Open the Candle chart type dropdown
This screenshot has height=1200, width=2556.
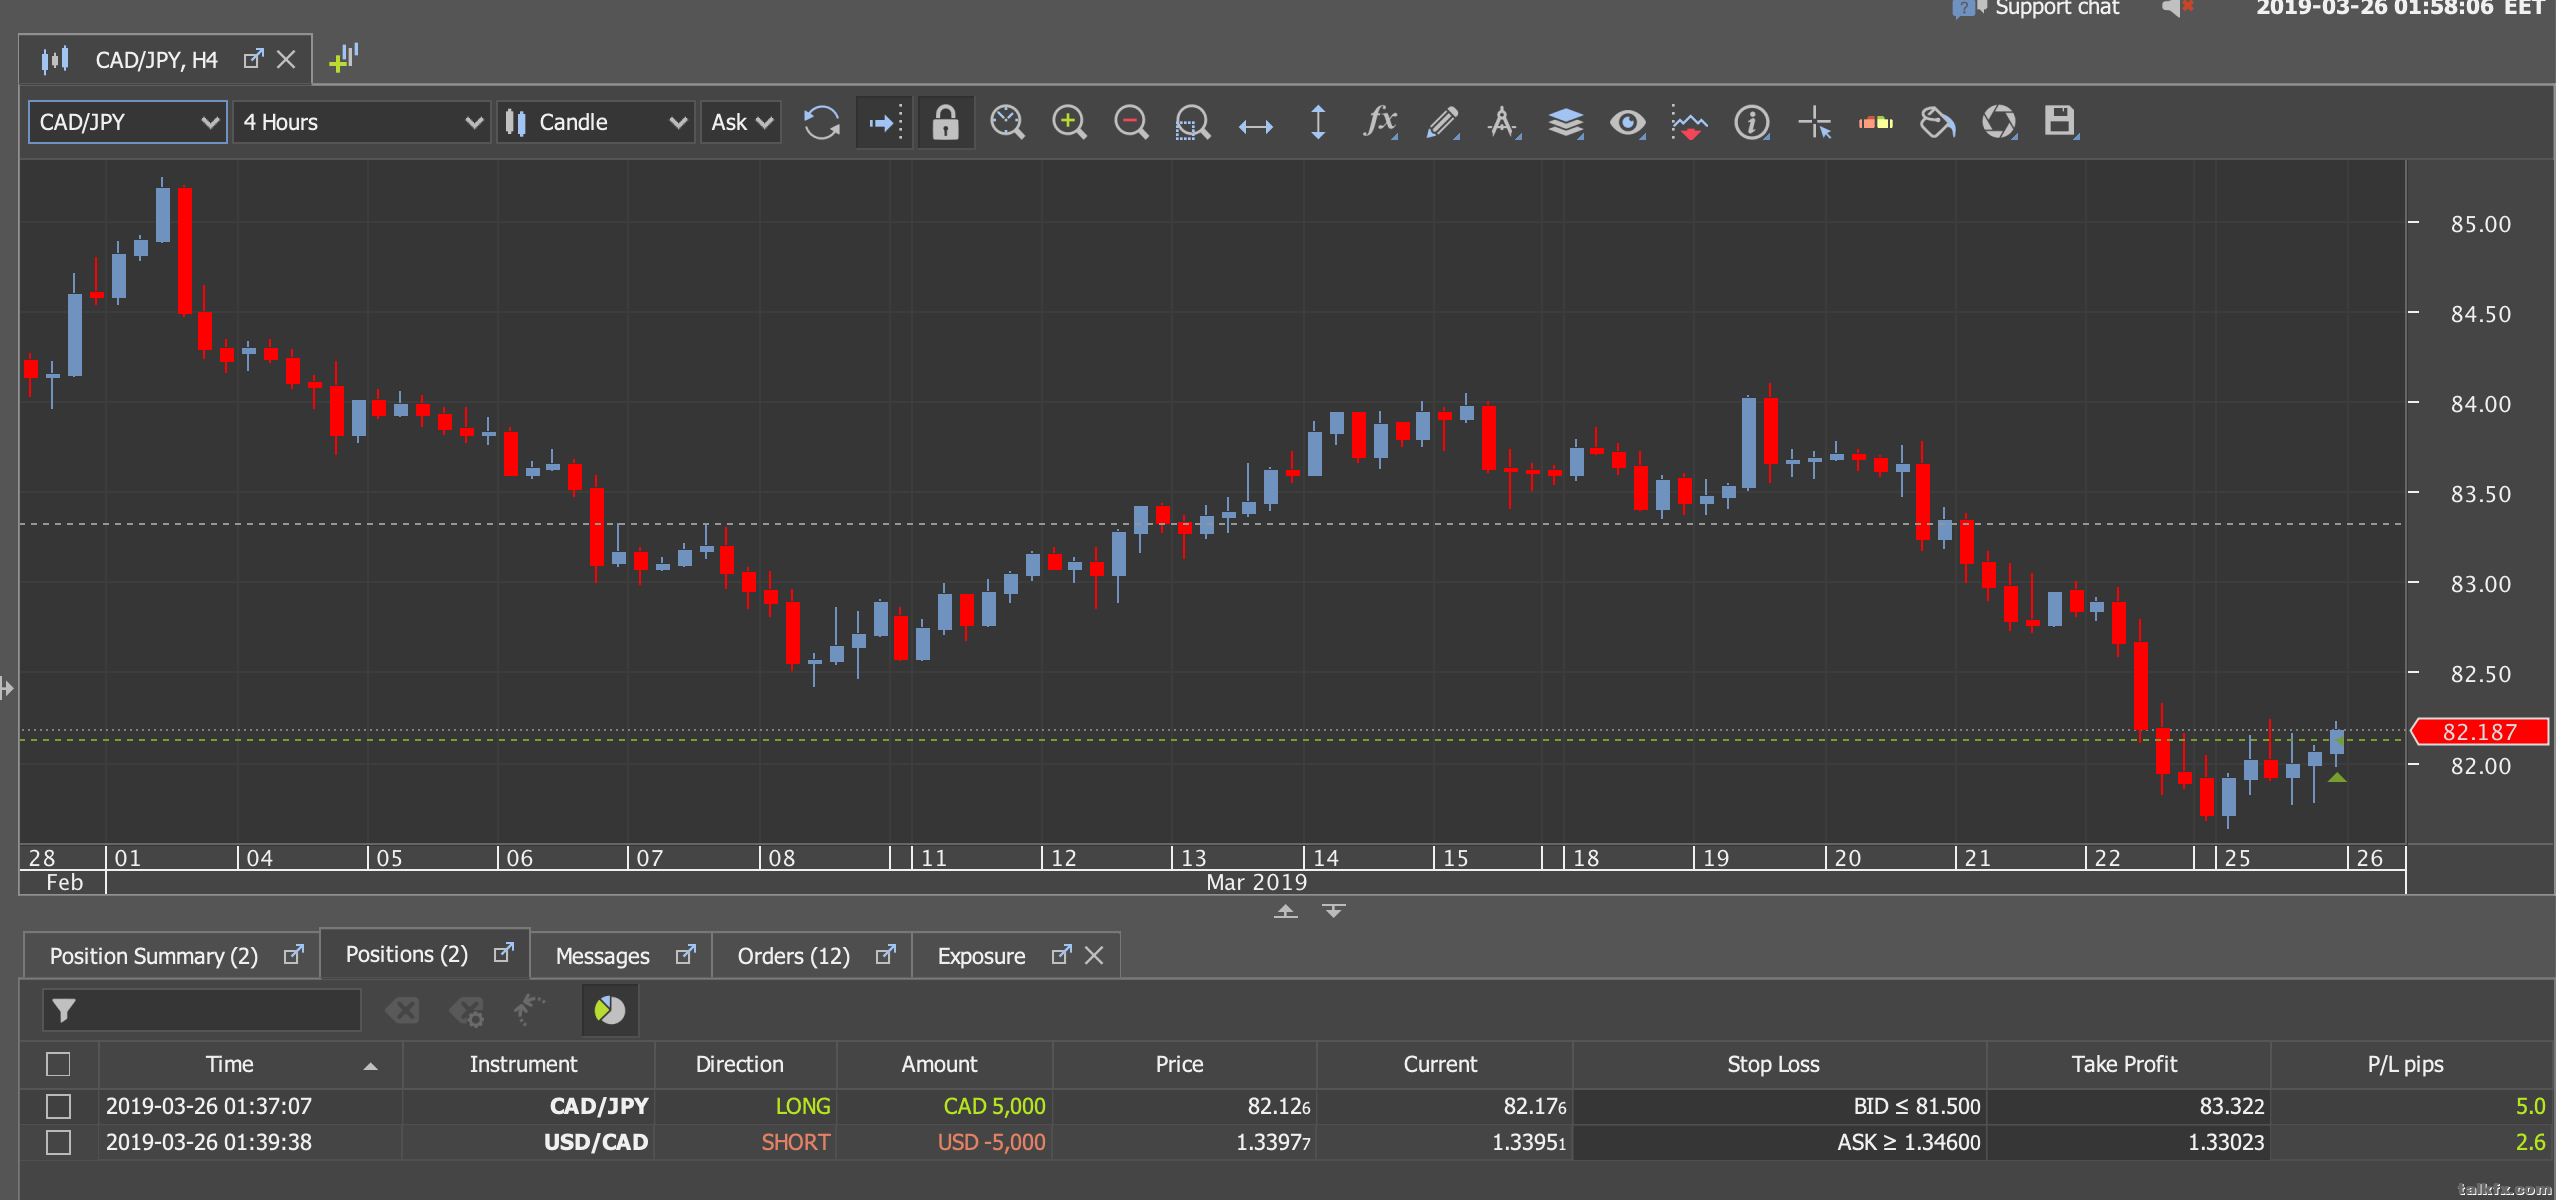click(x=595, y=122)
